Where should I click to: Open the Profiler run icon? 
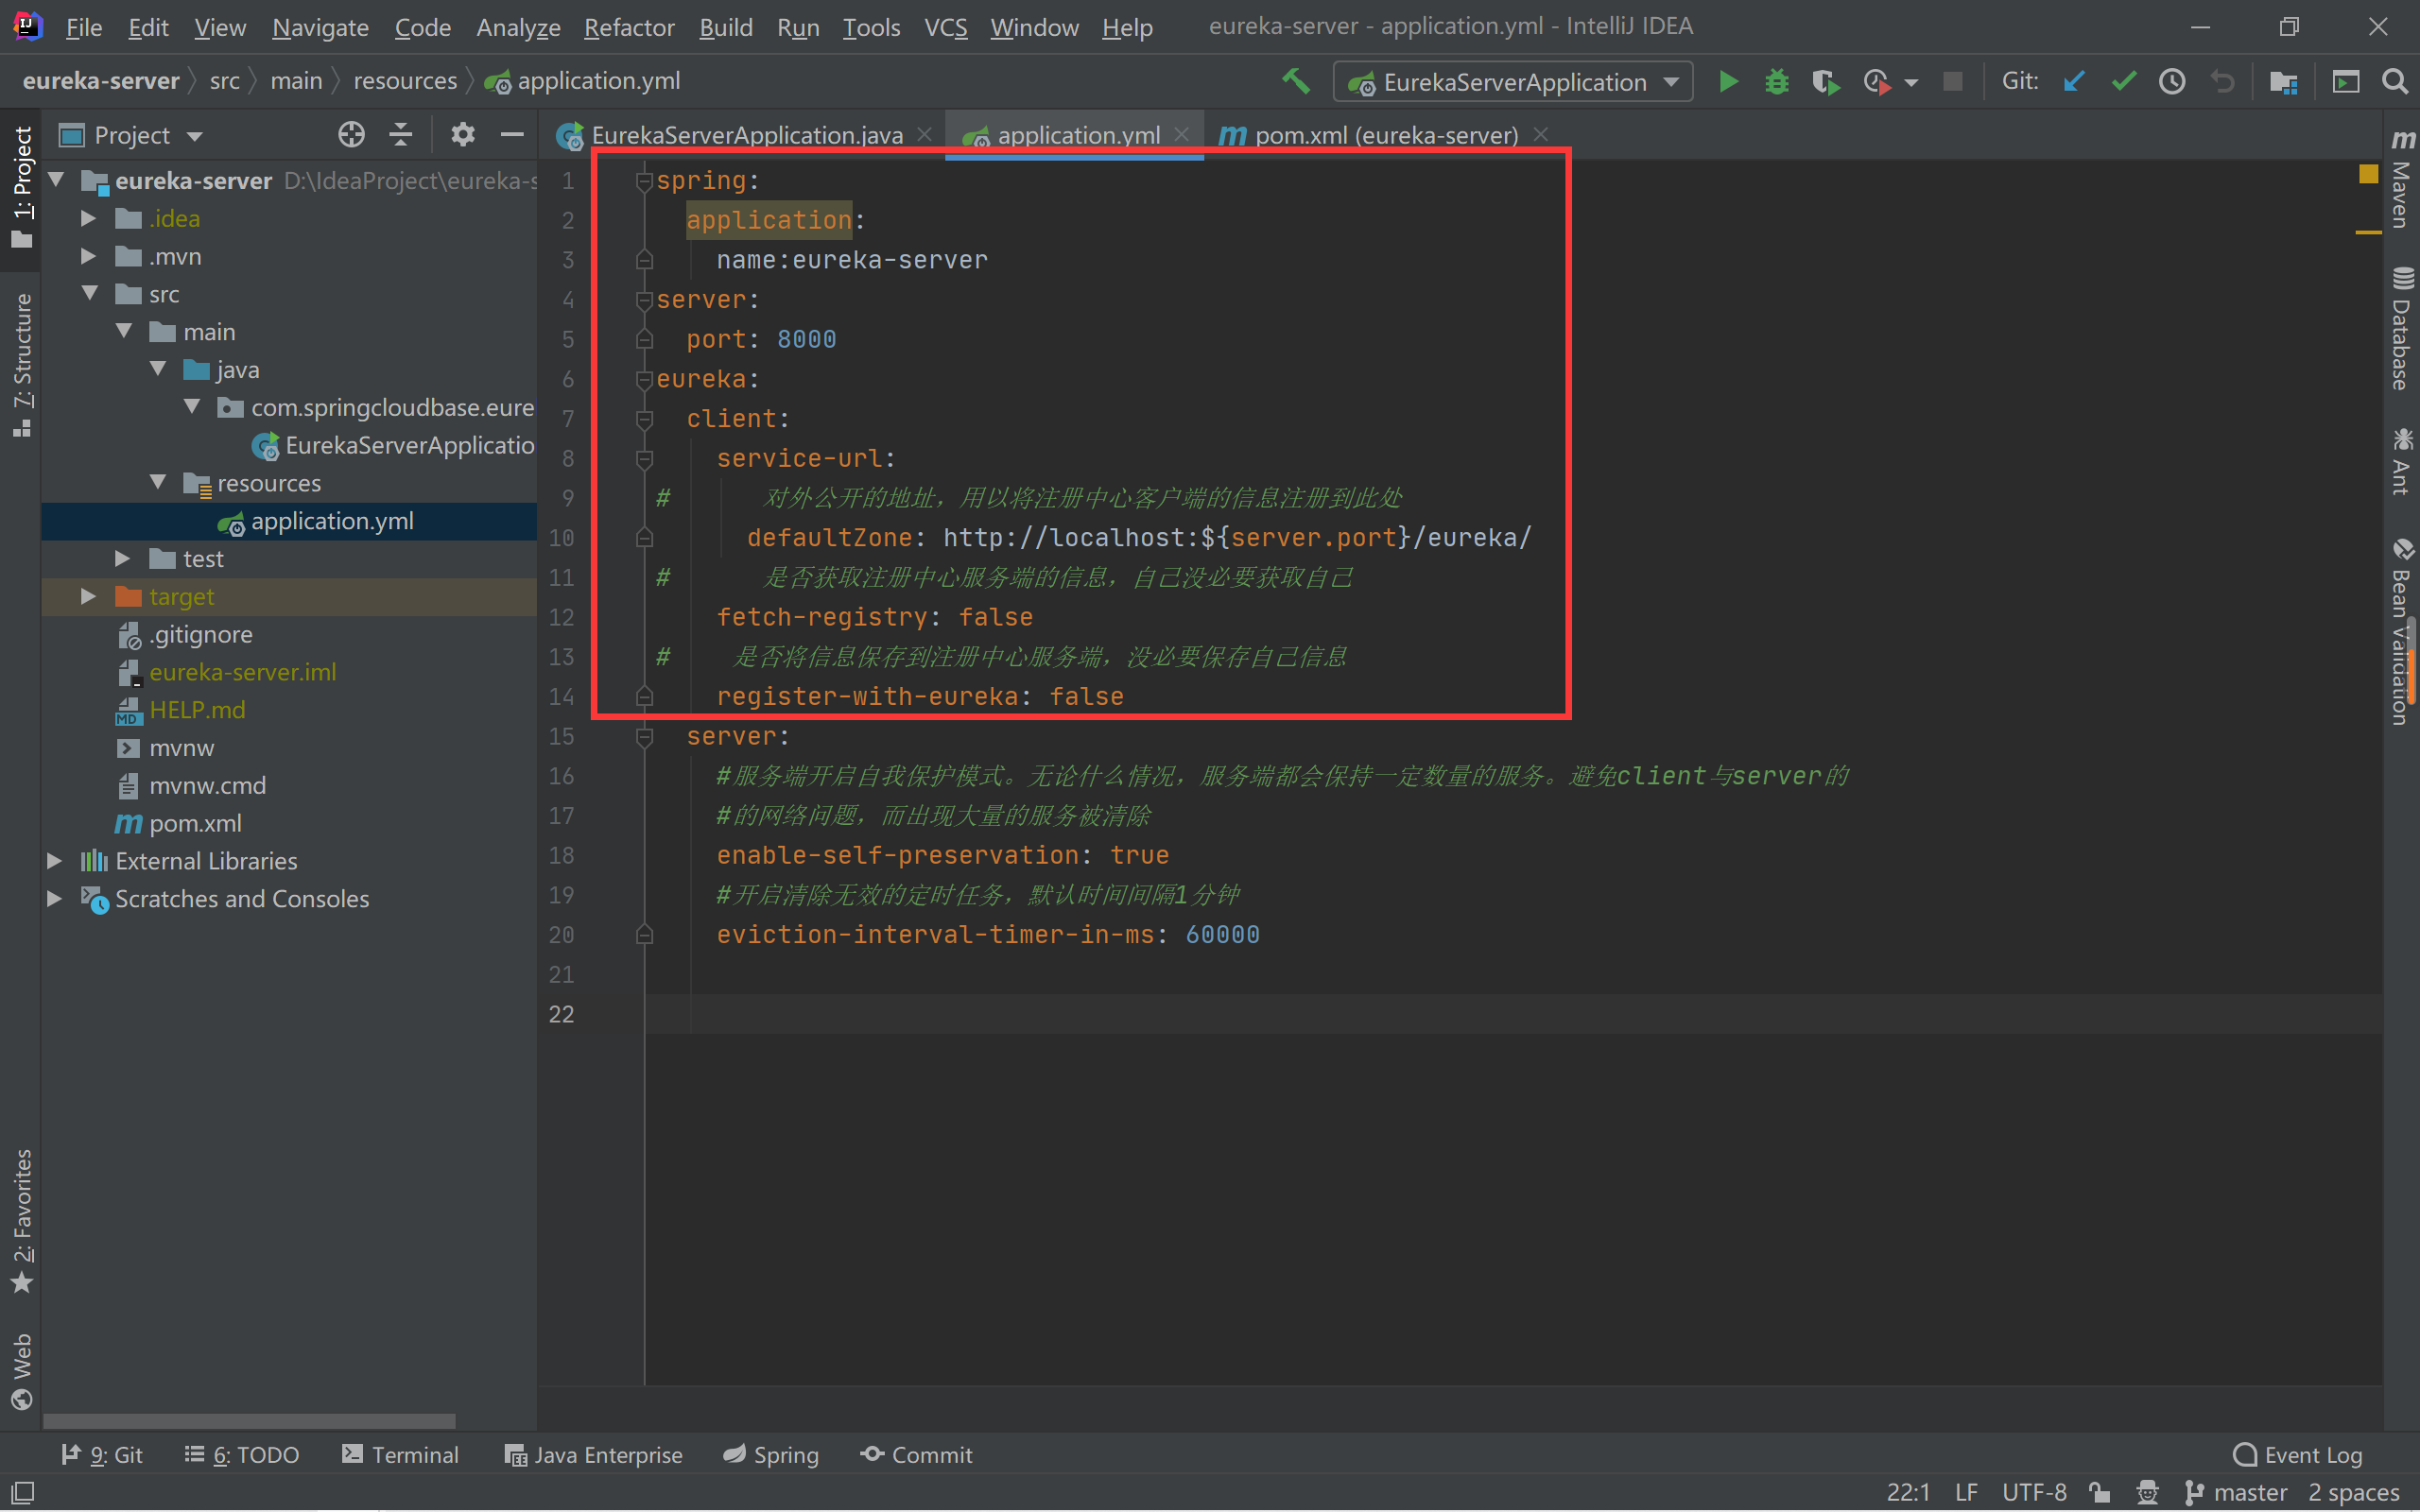1876,82
